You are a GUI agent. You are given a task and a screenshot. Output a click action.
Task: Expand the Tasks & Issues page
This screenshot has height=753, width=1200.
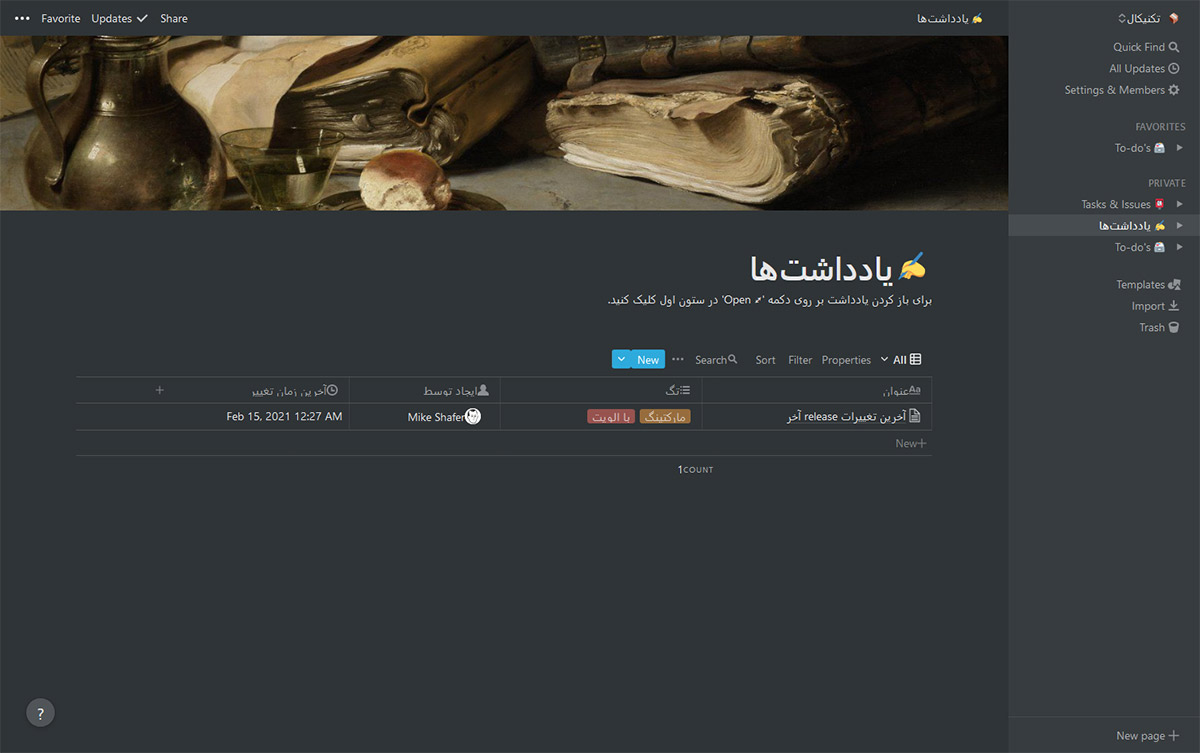1180,203
